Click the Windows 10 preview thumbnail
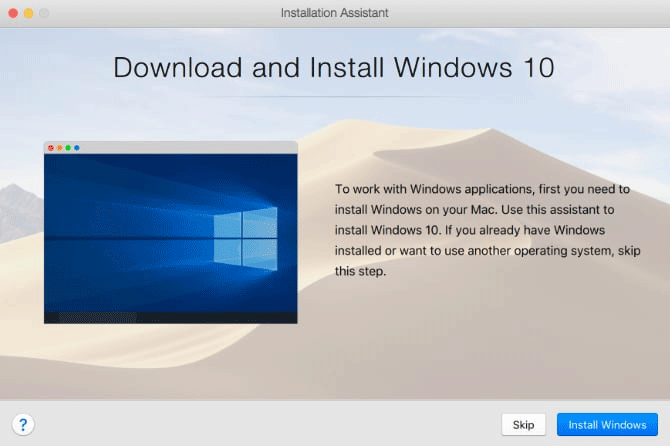670x446 pixels. [170, 232]
